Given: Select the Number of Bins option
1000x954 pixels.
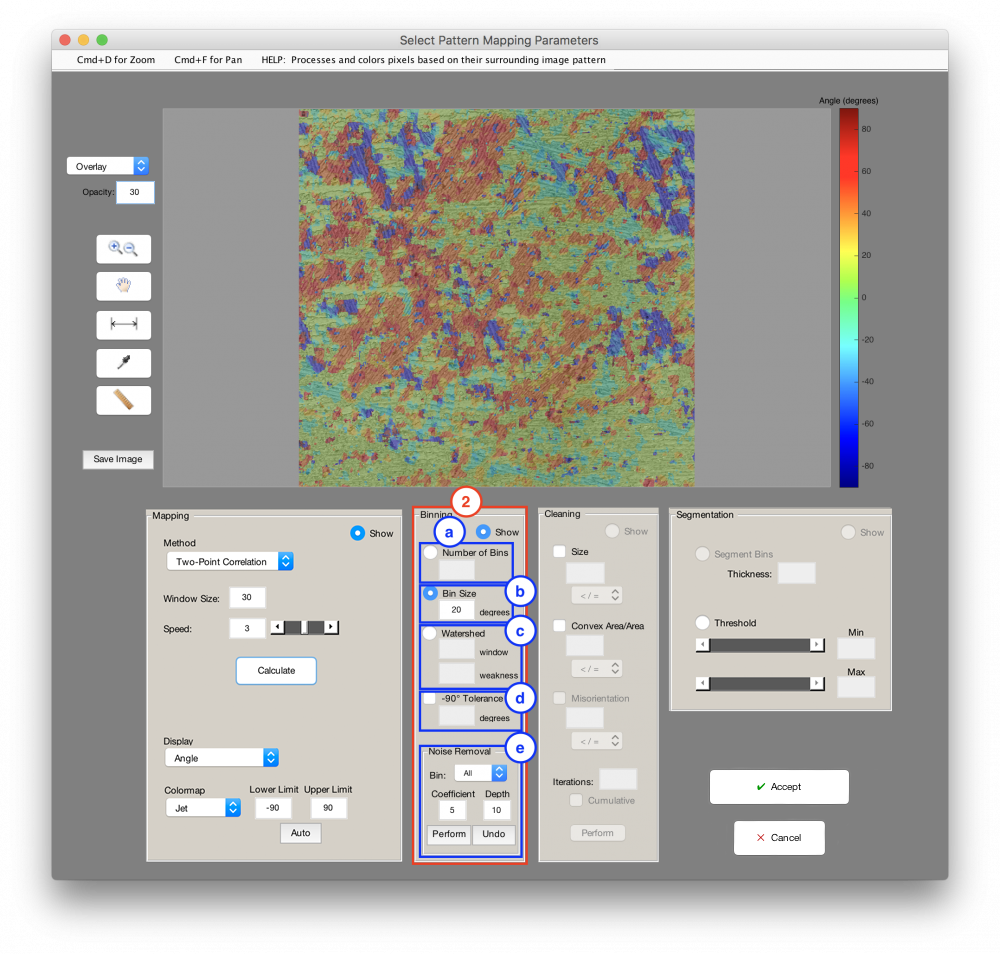Looking at the screenshot, I should click(430, 552).
